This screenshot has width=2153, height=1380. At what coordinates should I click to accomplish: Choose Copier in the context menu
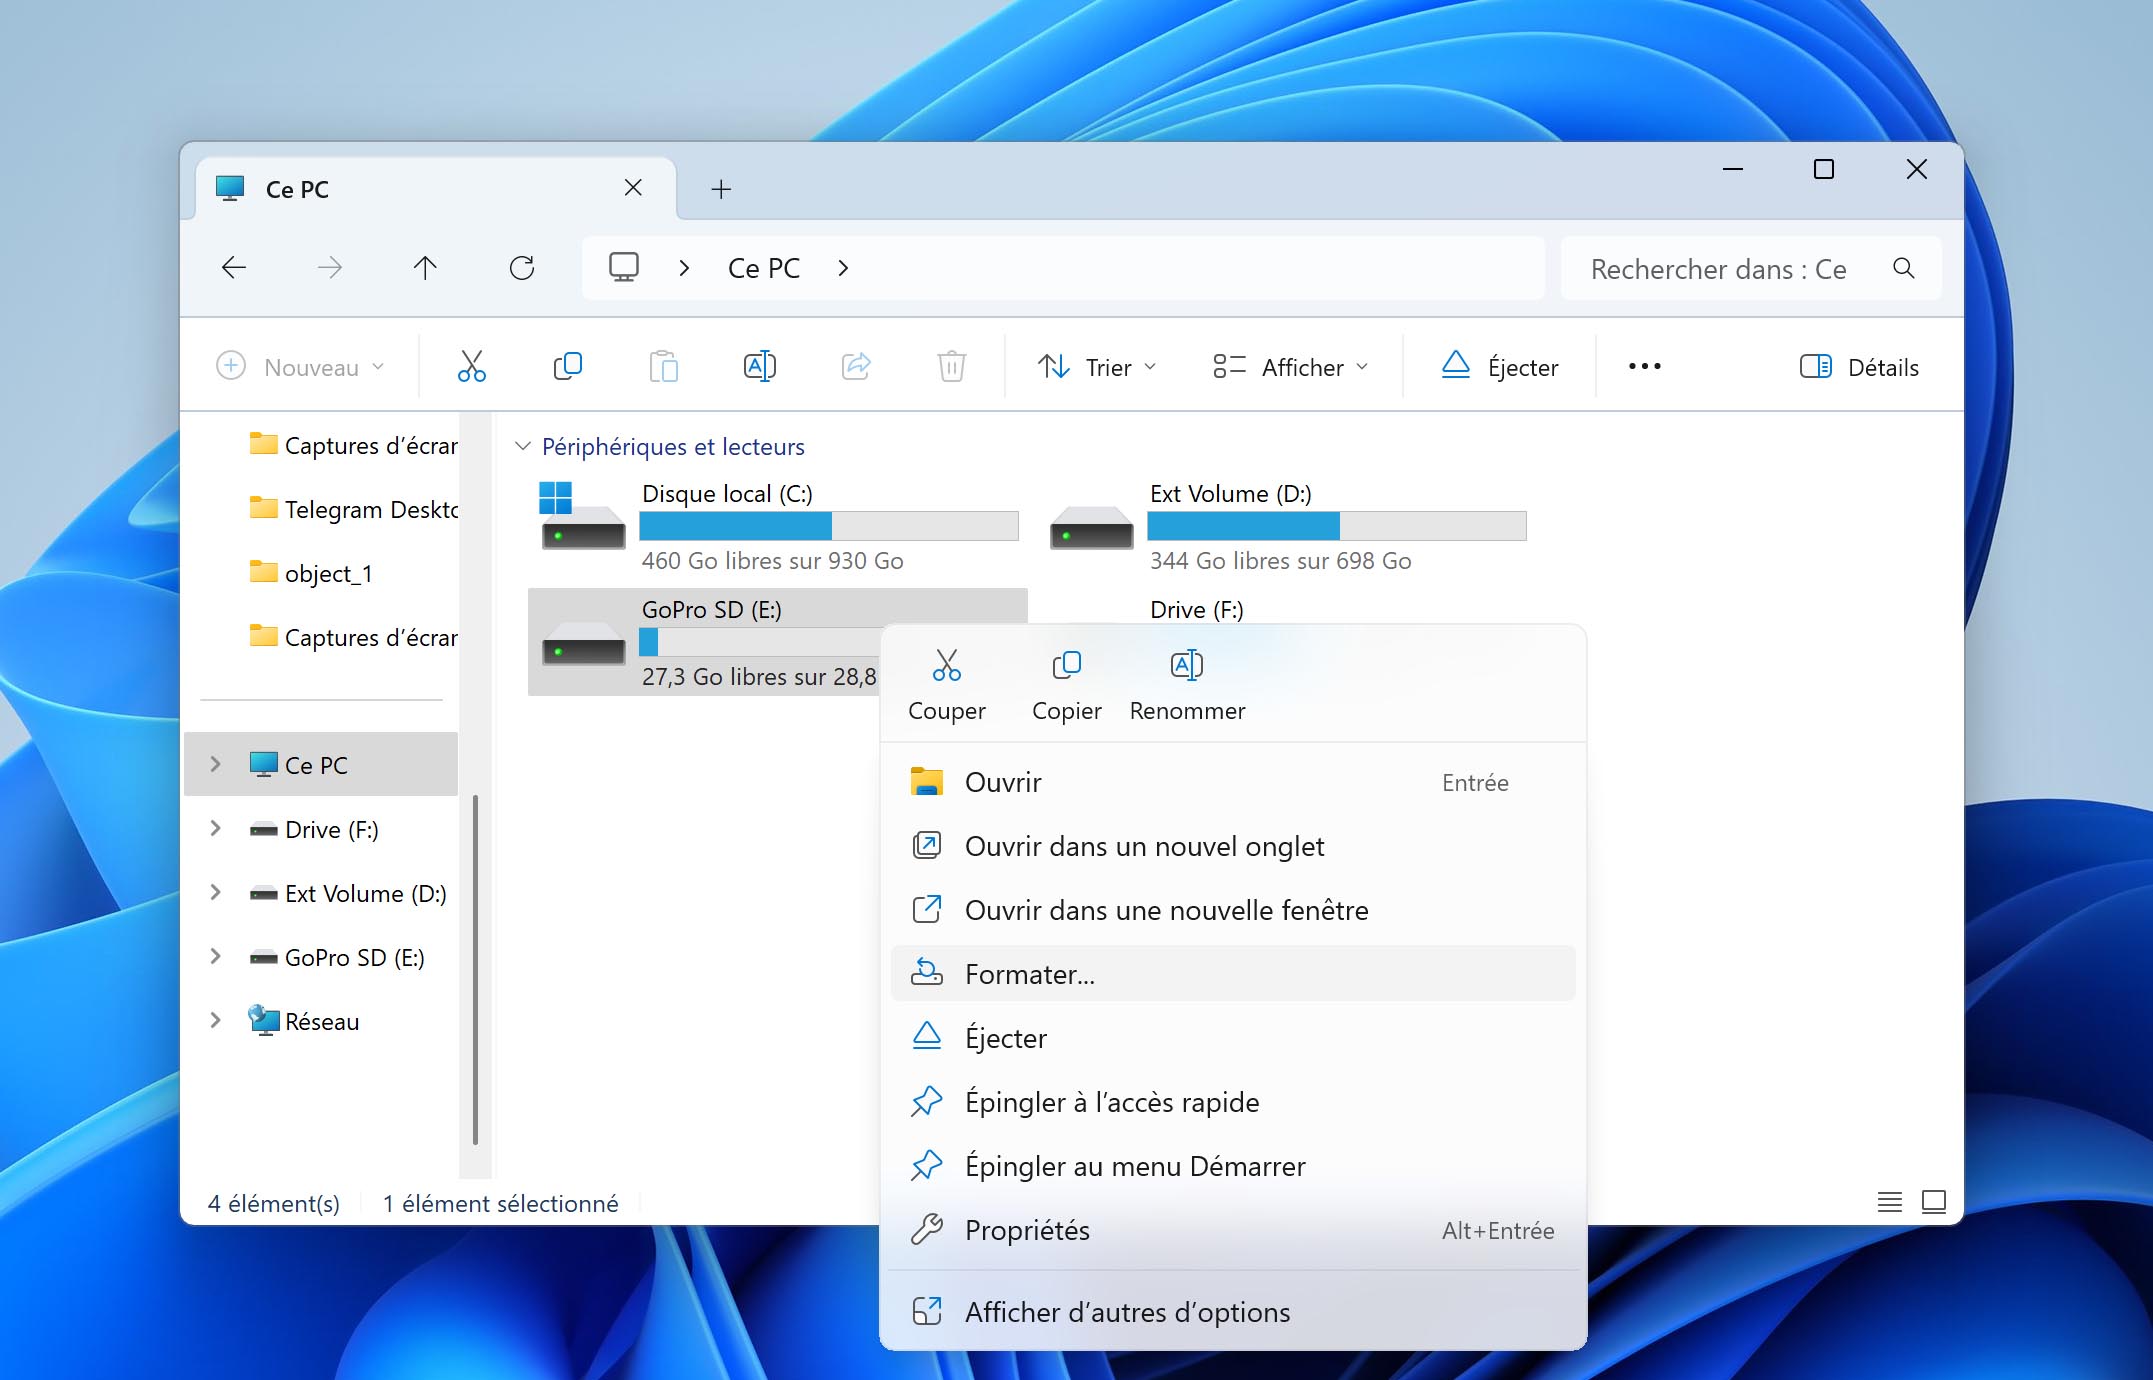1066,685
